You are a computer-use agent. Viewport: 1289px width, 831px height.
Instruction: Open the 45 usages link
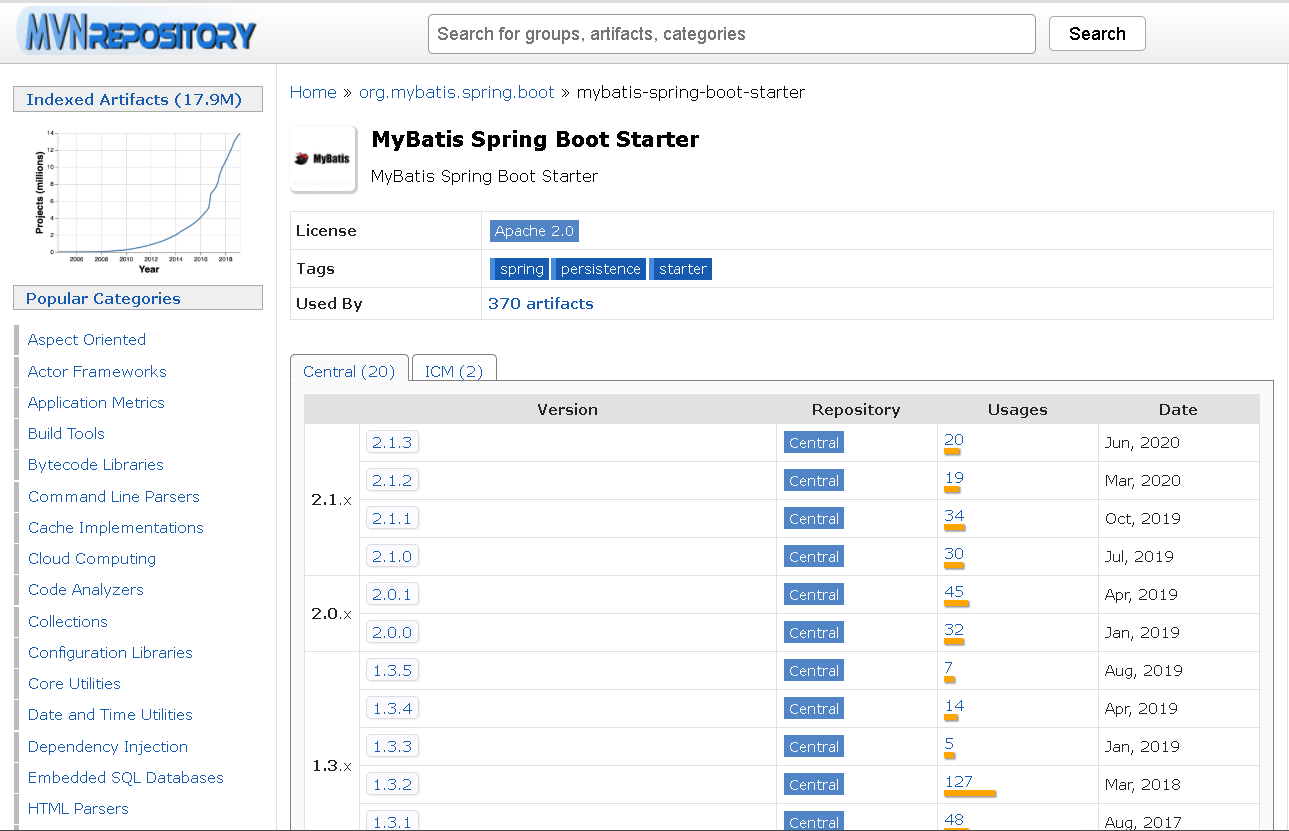tap(954, 592)
